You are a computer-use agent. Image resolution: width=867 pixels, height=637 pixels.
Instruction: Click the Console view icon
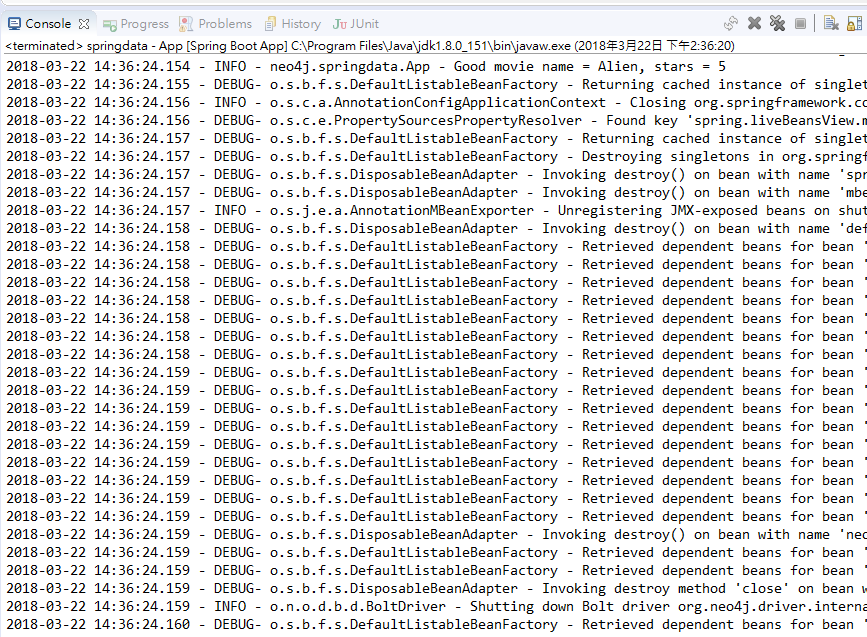pos(15,22)
